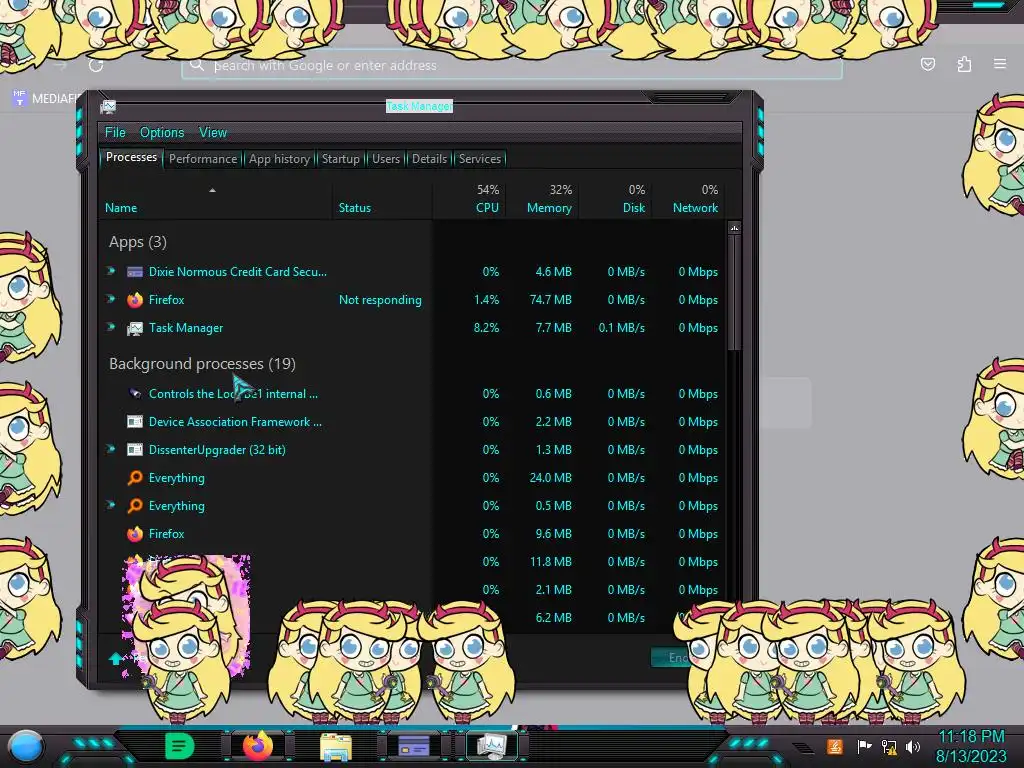Switch to the Users tab

386,159
